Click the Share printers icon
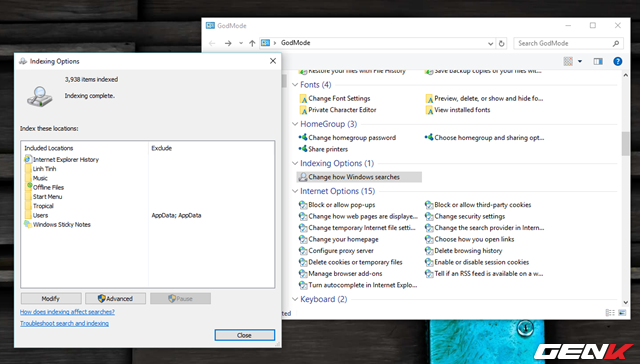 tap(303, 149)
